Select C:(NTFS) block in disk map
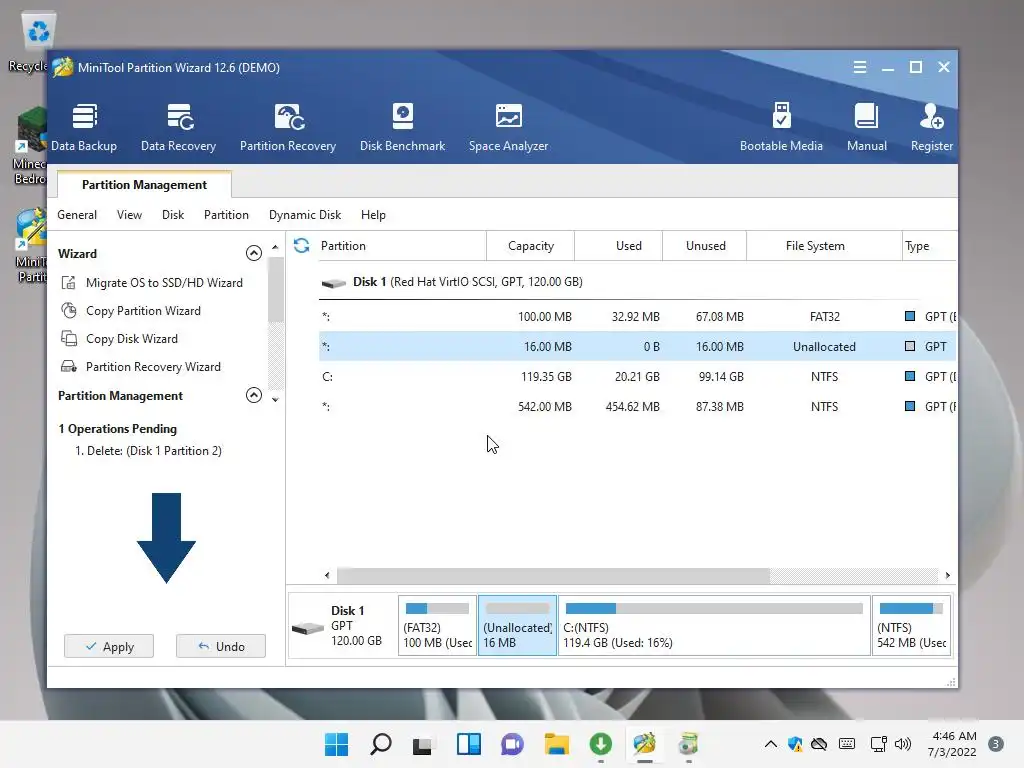The height and width of the screenshot is (768, 1024). pos(714,626)
